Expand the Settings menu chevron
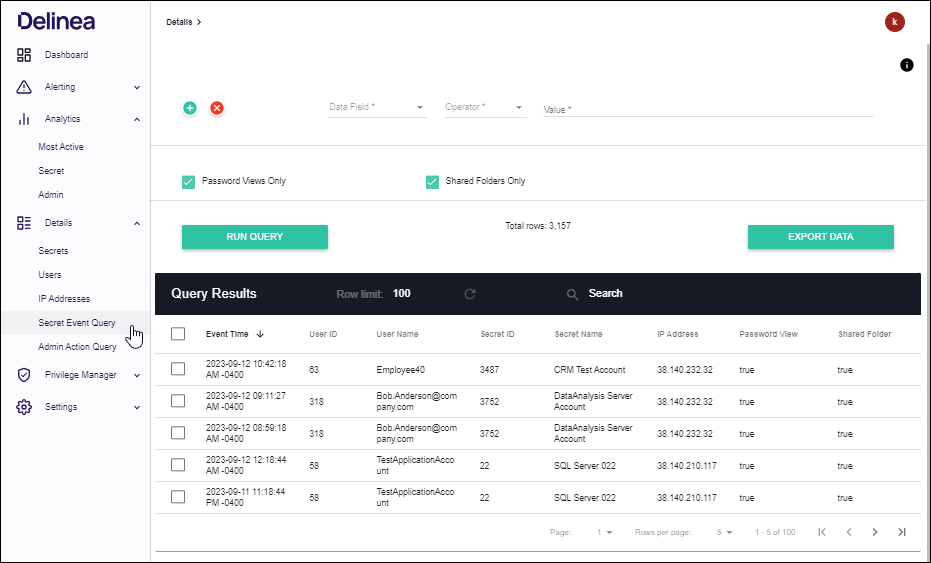The width and height of the screenshot is (931, 563). [137, 407]
